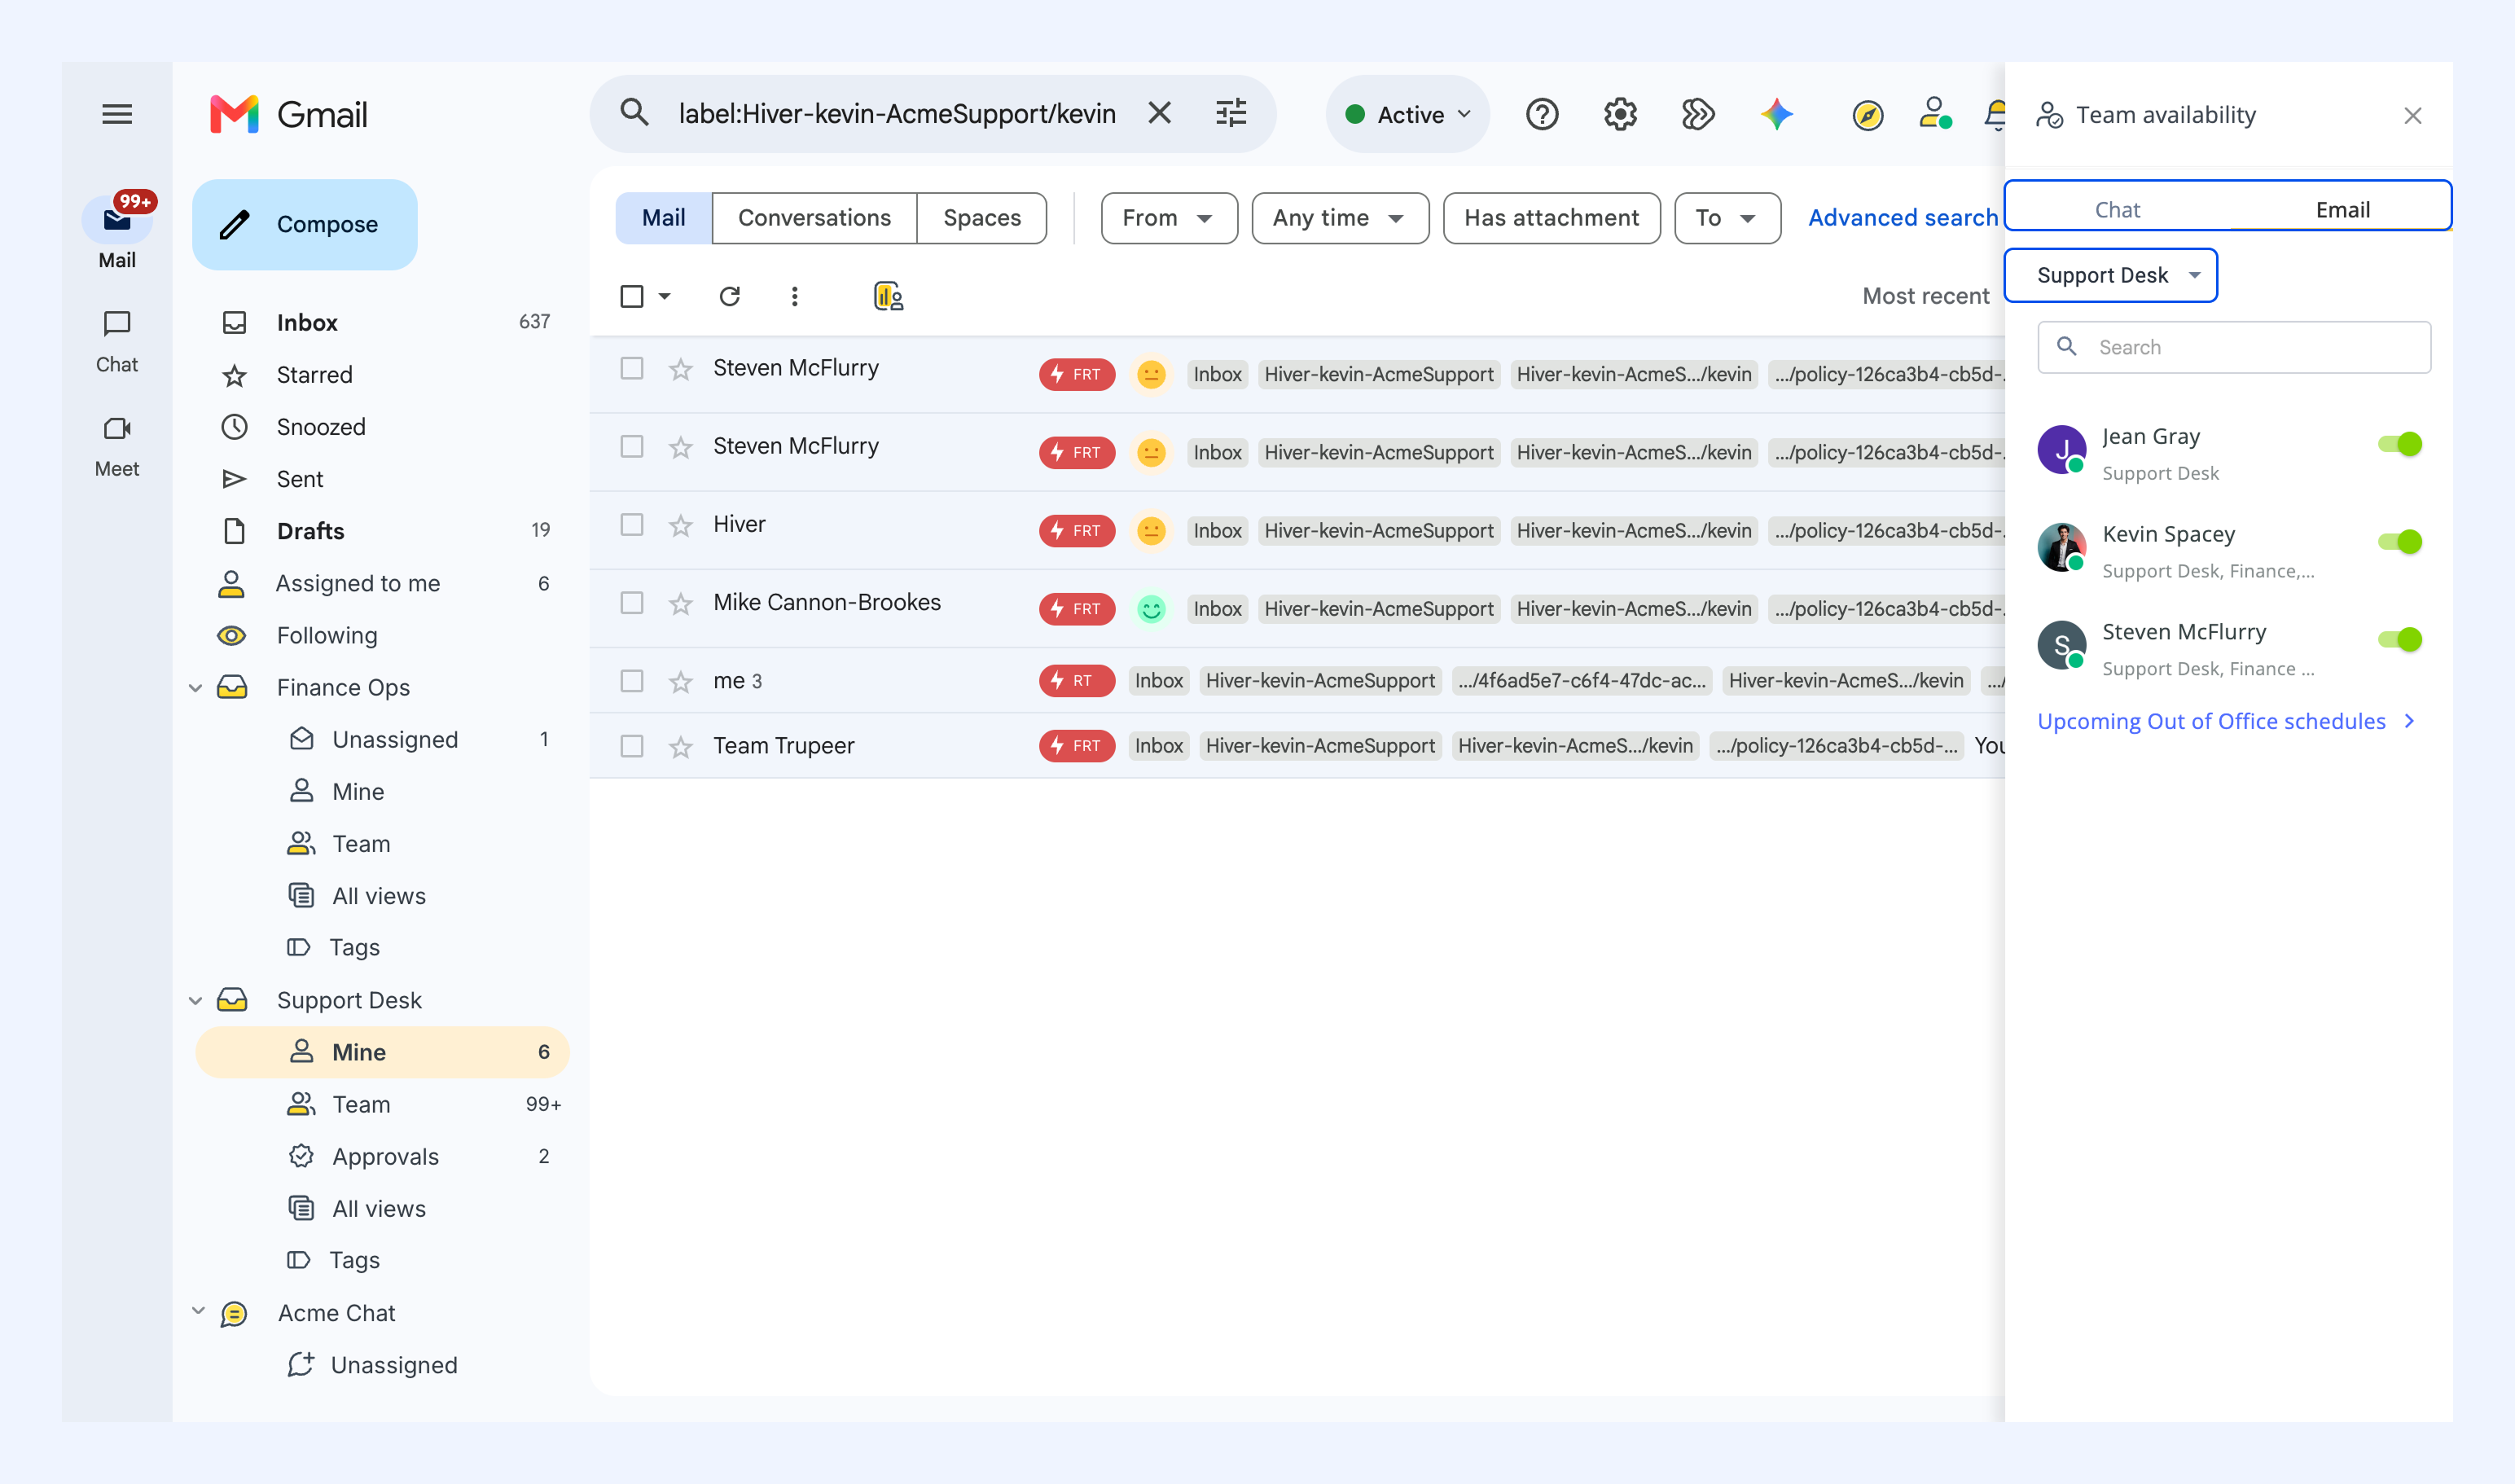Refresh the mail list
Viewport: 2515px width, 1484px height.
pos(730,296)
